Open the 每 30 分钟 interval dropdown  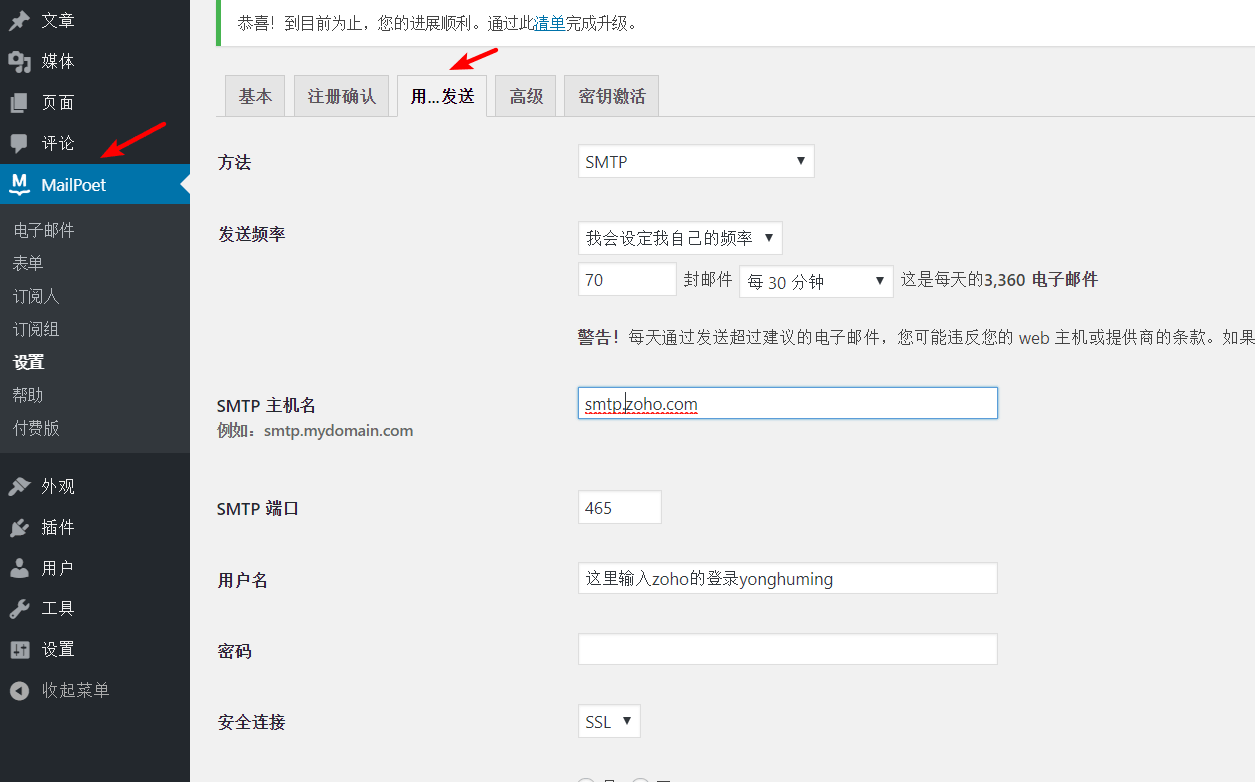816,281
